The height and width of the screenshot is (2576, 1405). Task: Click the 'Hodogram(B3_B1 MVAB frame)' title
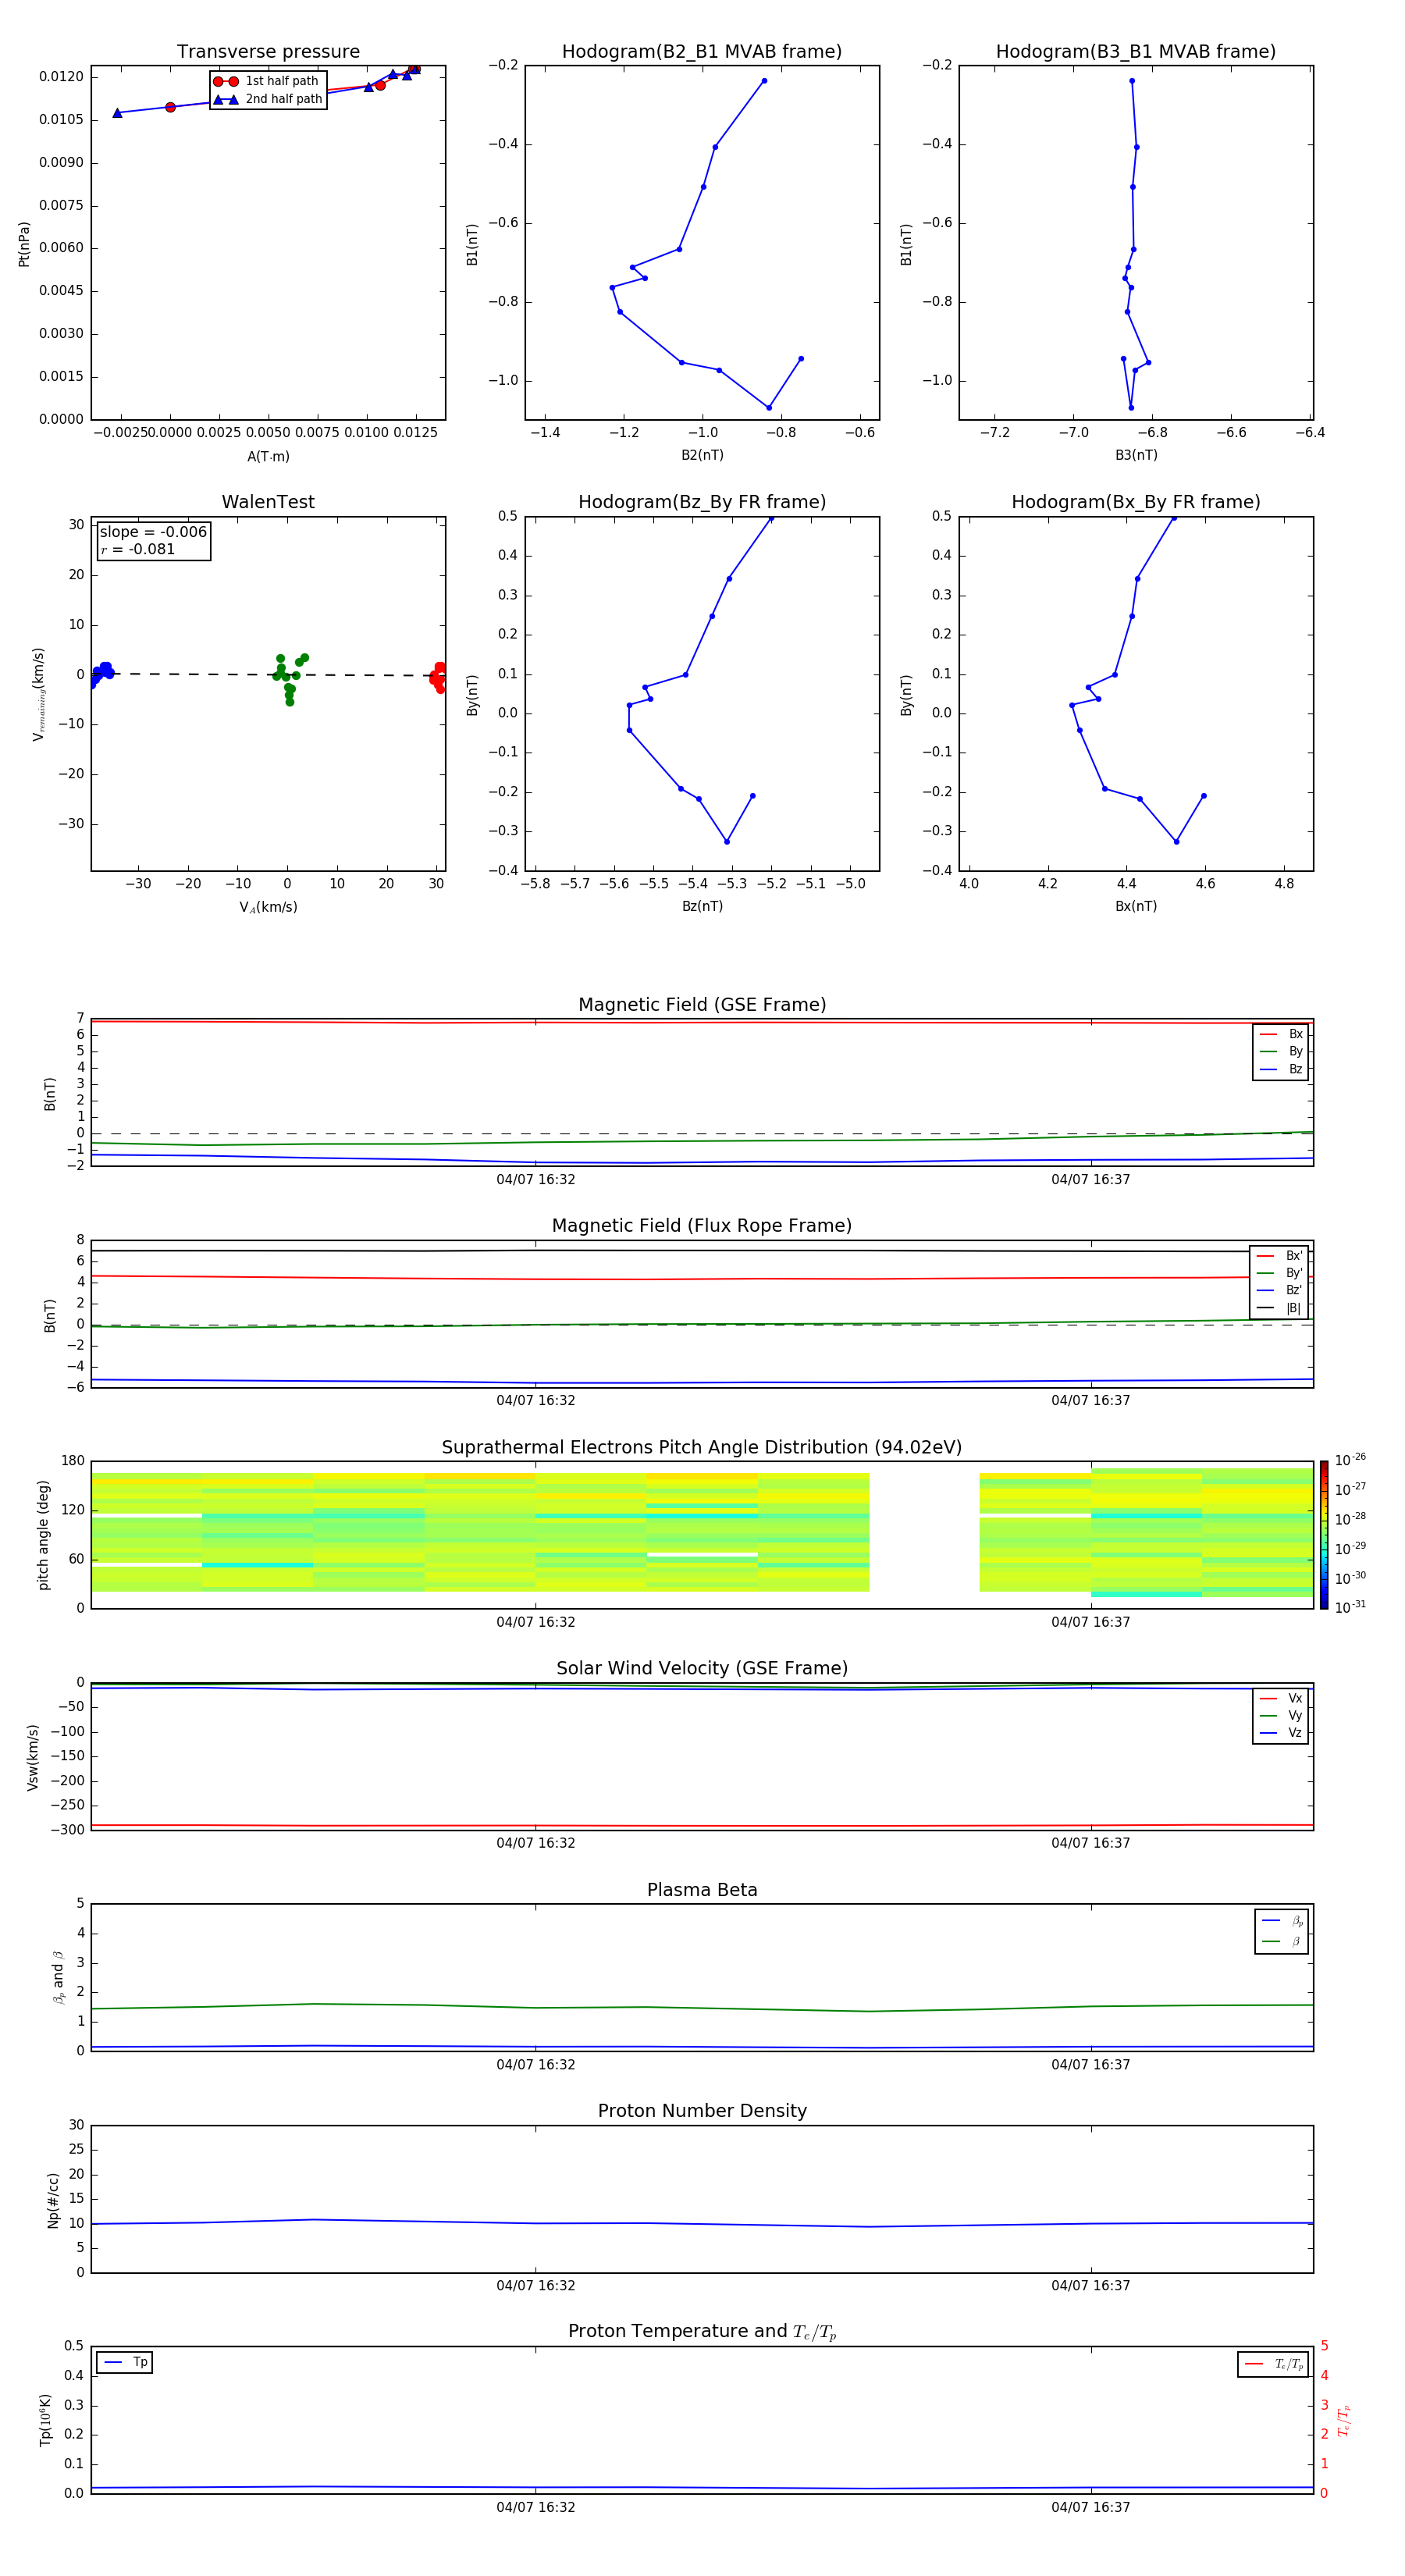coord(1136,52)
